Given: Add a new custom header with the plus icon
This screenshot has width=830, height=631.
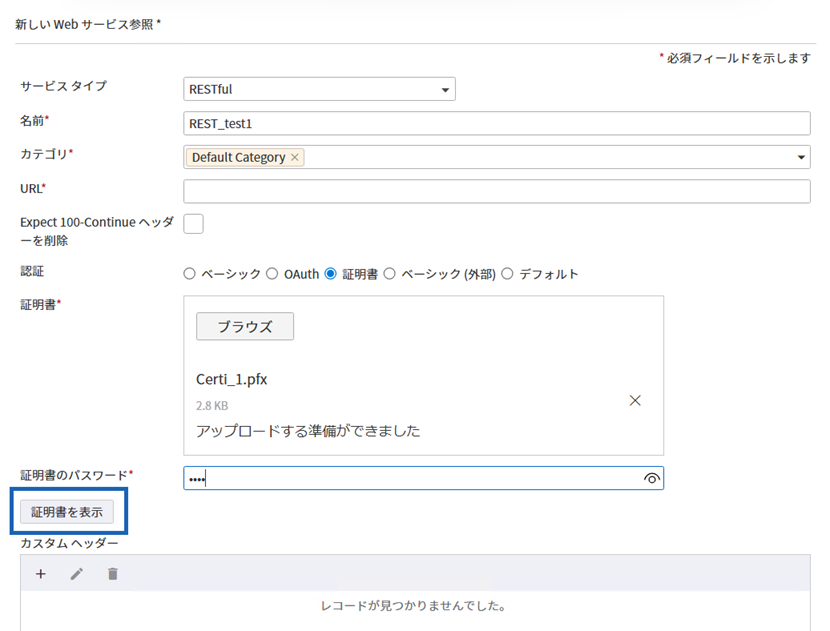Looking at the screenshot, I should pyautogui.click(x=40, y=573).
